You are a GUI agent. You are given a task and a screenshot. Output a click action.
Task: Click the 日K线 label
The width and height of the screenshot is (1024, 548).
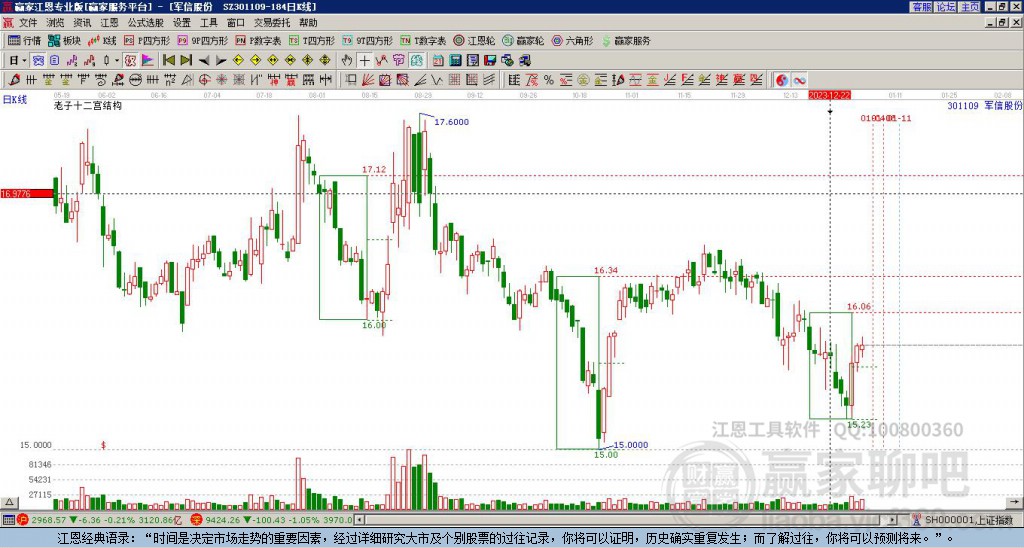click(x=15, y=100)
